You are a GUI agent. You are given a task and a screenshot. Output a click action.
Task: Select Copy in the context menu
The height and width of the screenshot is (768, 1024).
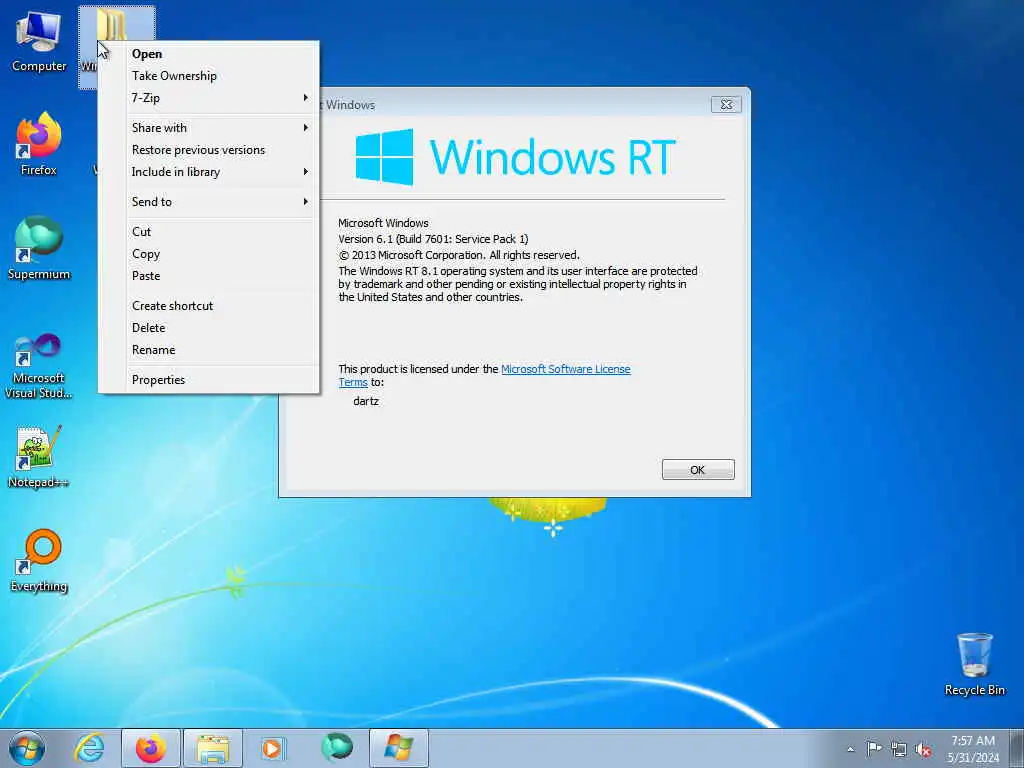(x=209, y=254)
